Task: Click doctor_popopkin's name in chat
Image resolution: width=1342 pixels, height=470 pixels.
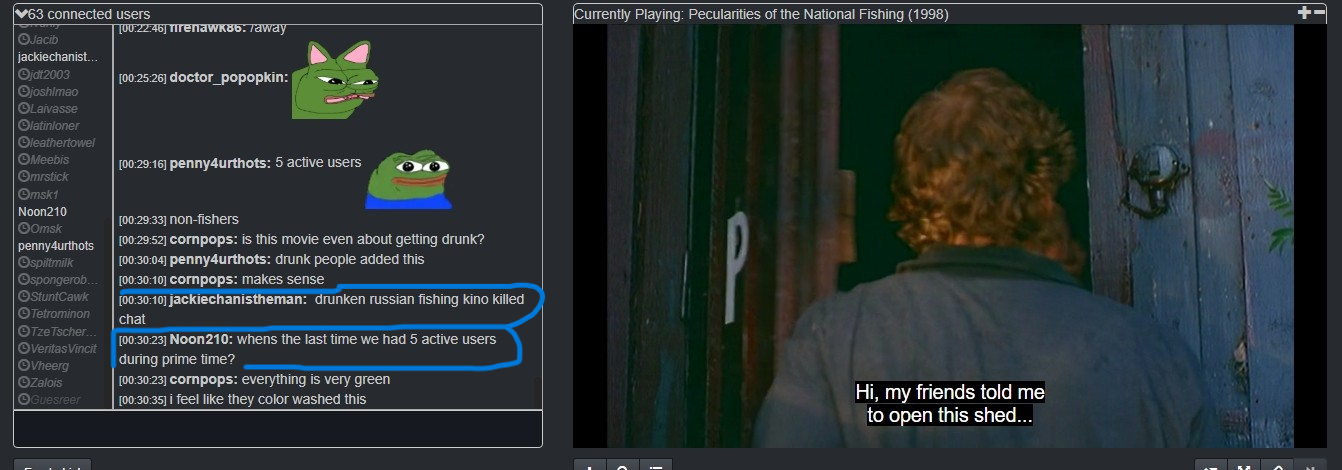Action: point(229,78)
